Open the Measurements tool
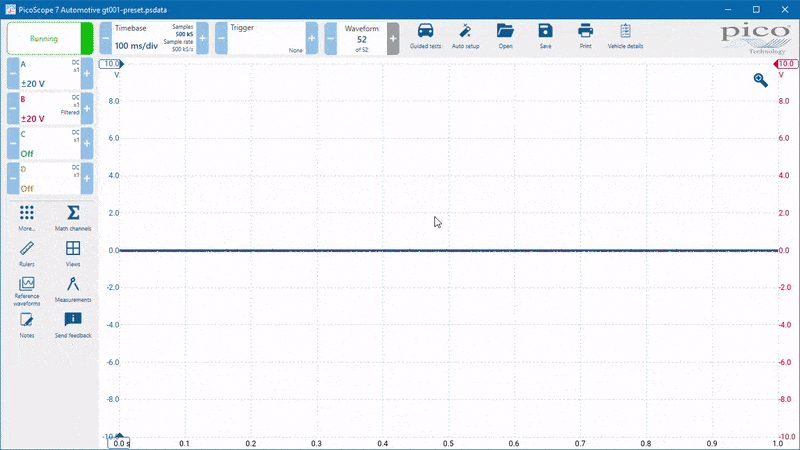This screenshot has height=450, width=800. coord(73,289)
